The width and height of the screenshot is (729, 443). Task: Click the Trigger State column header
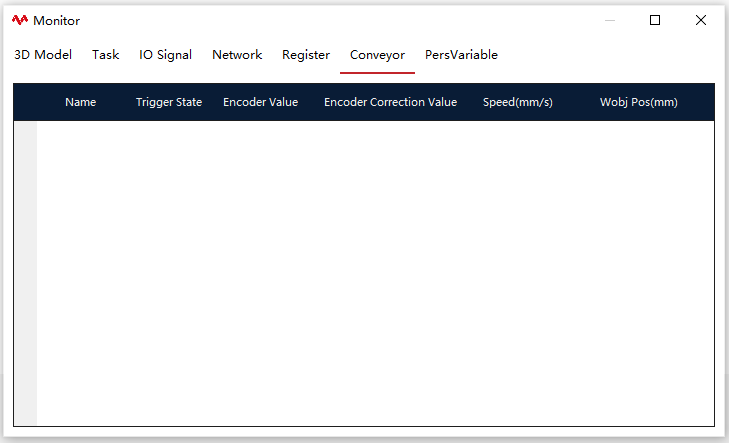coord(169,102)
